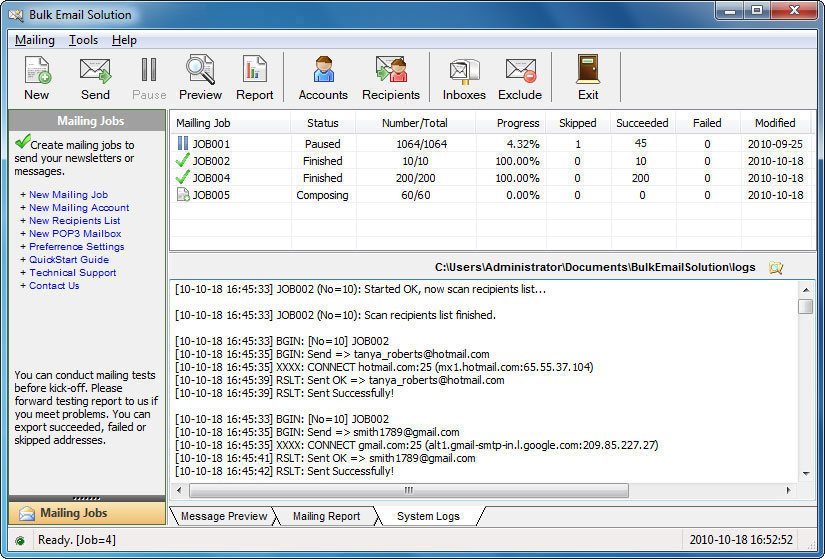825x559 pixels.
Task: Click JOB005 composing document icon
Action: 183,195
